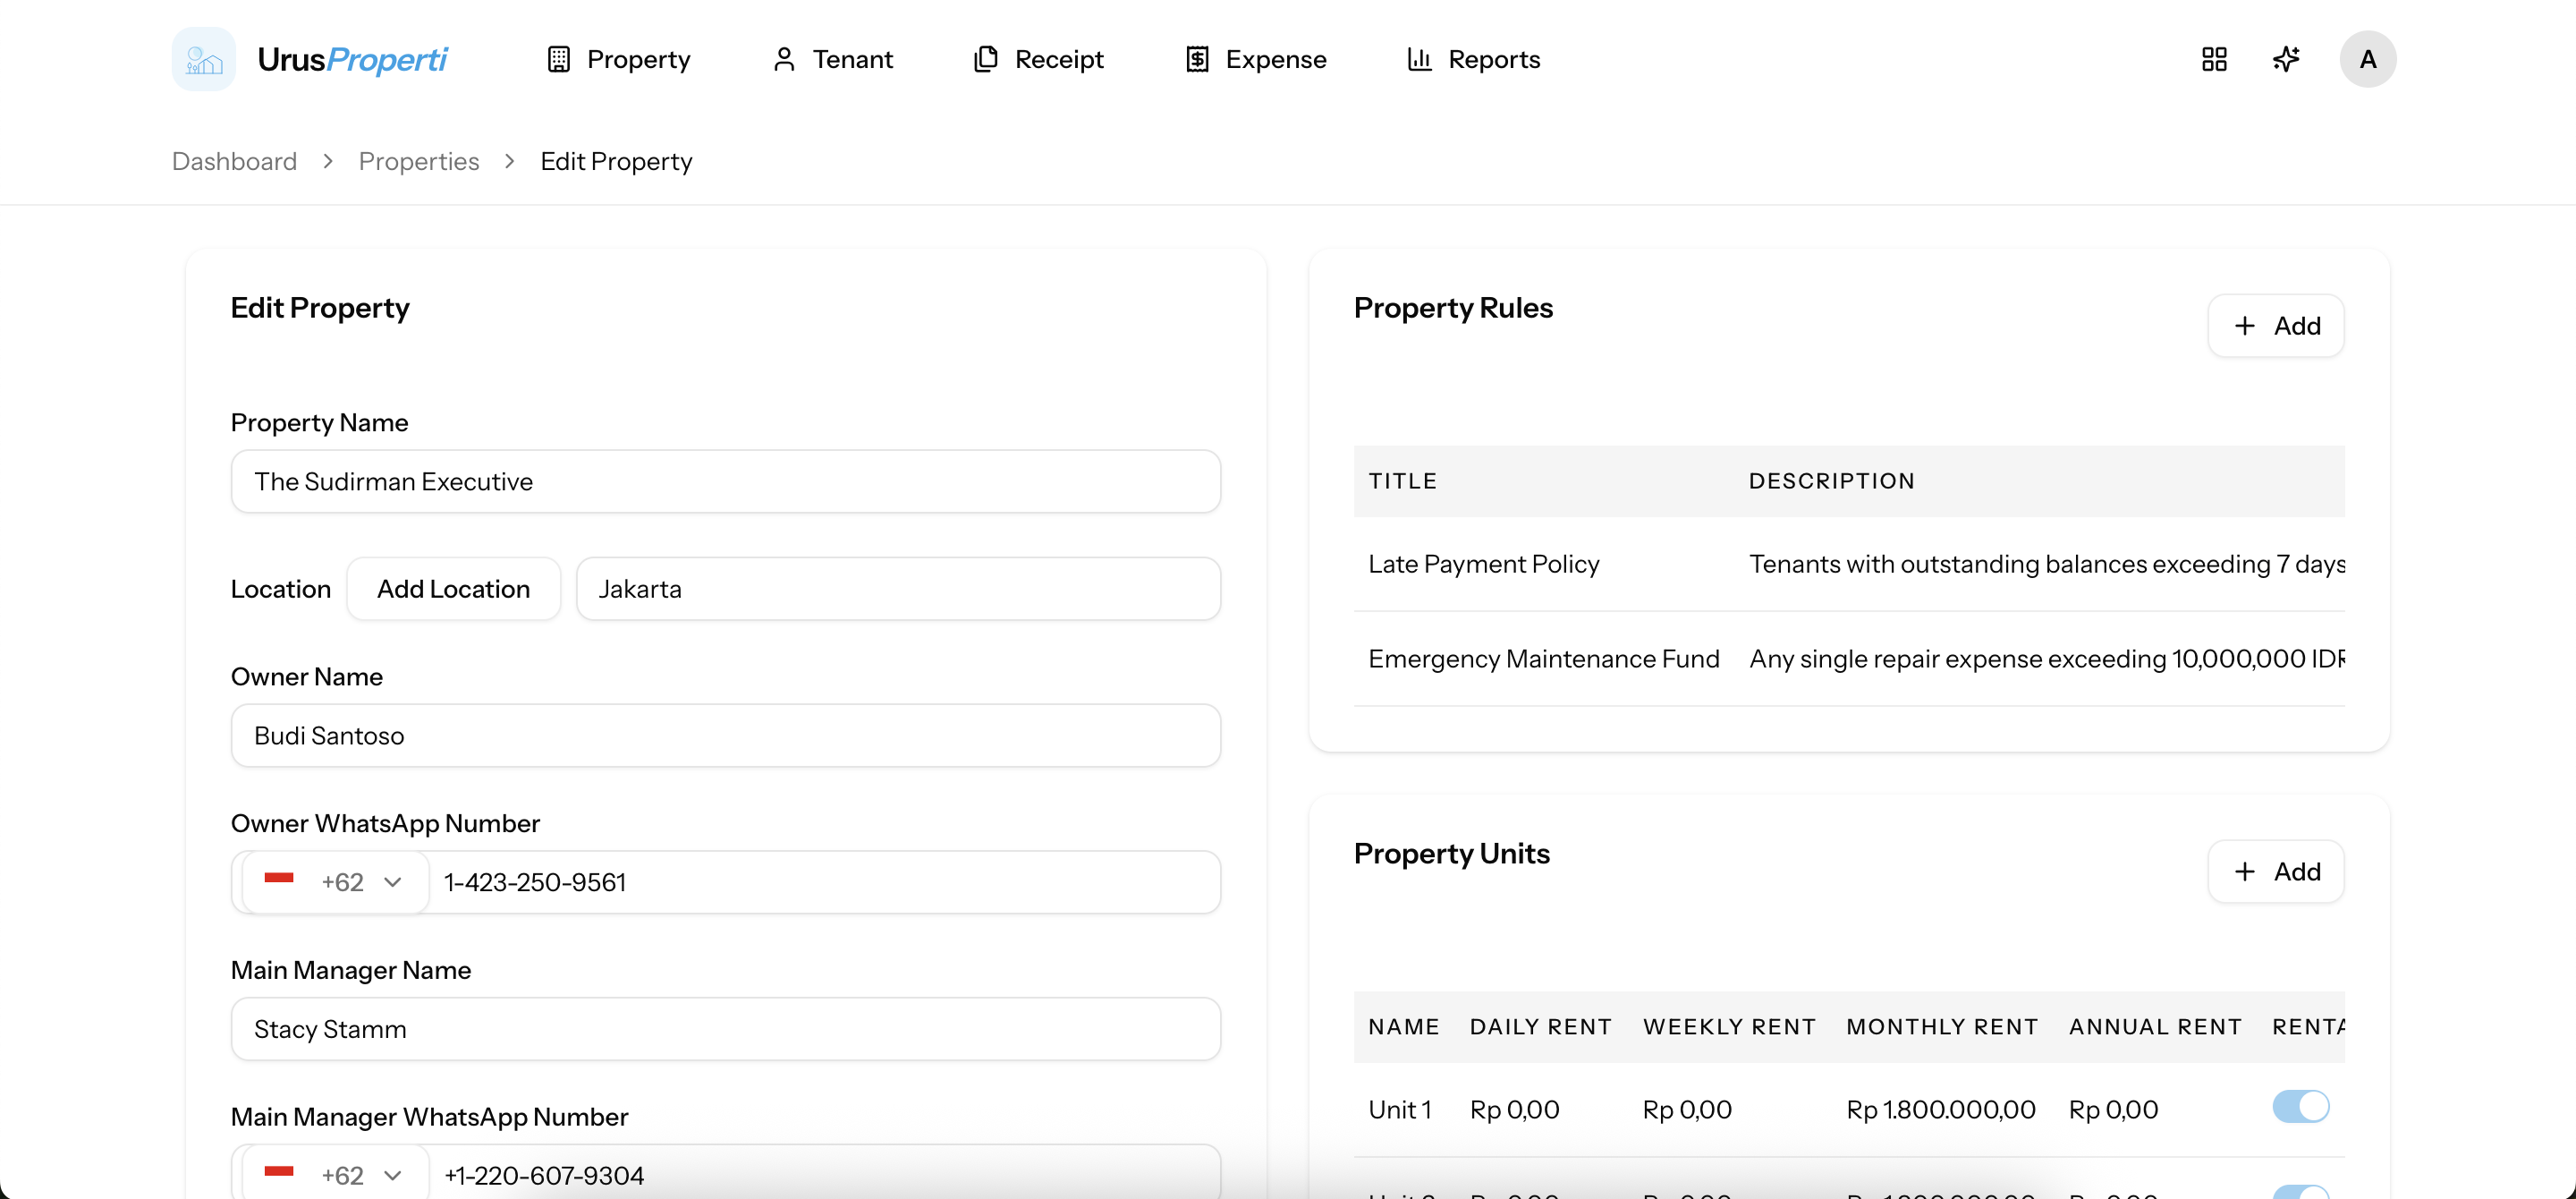The width and height of the screenshot is (2576, 1199).
Task: Click the 'Any single repair expense' description
Action: click(2046, 659)
